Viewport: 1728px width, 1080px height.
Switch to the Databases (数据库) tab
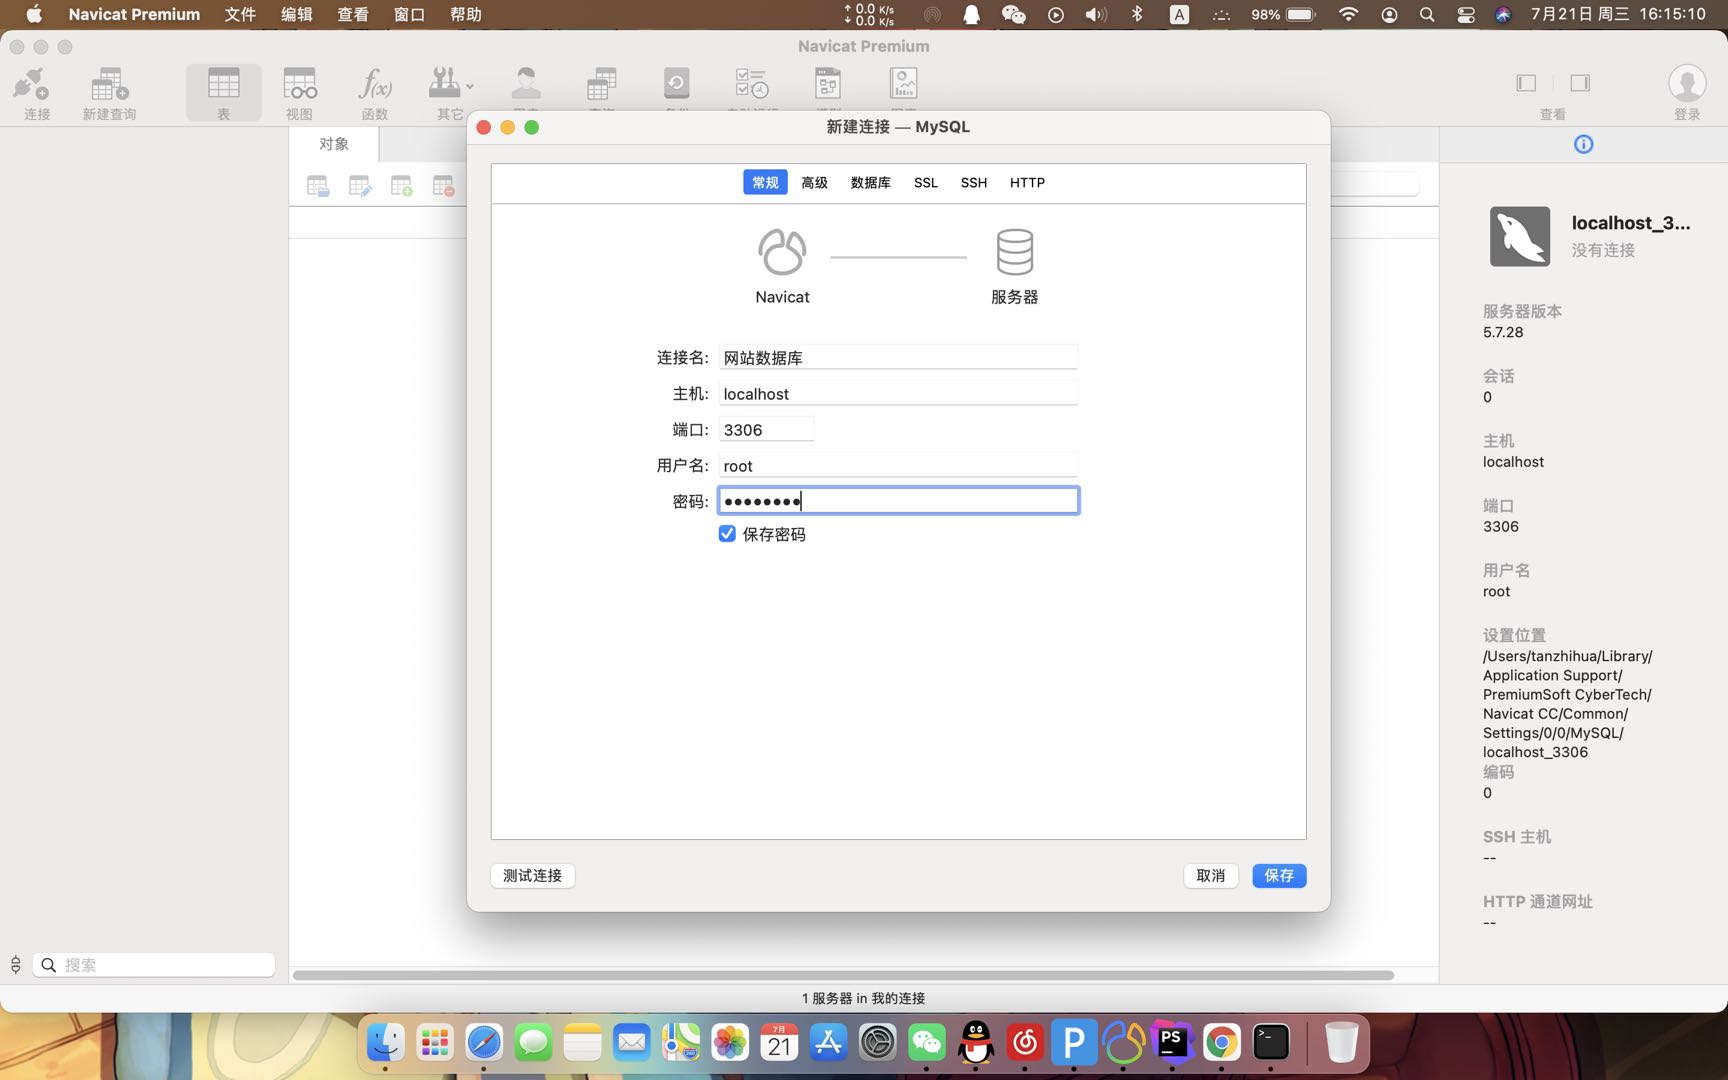tap(870, 182)
